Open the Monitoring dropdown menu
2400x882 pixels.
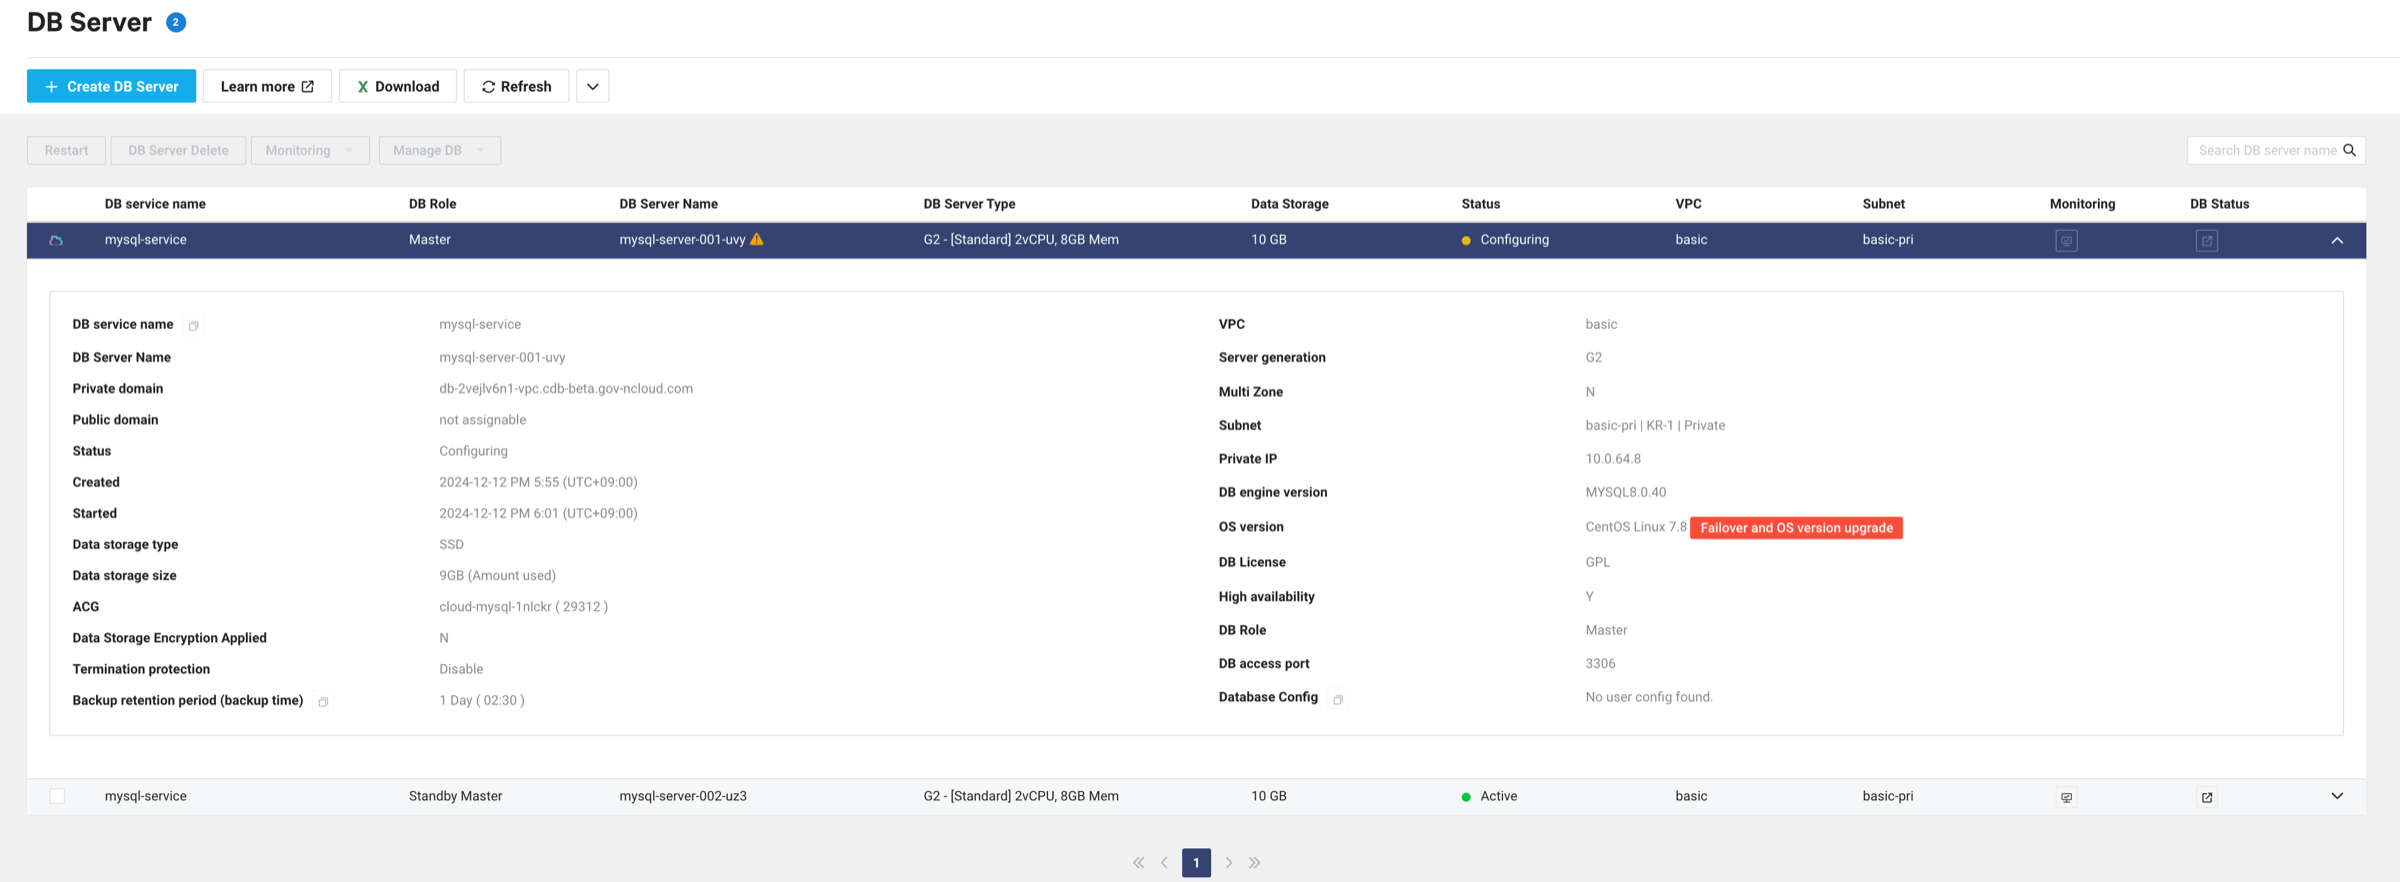[310, 150]
